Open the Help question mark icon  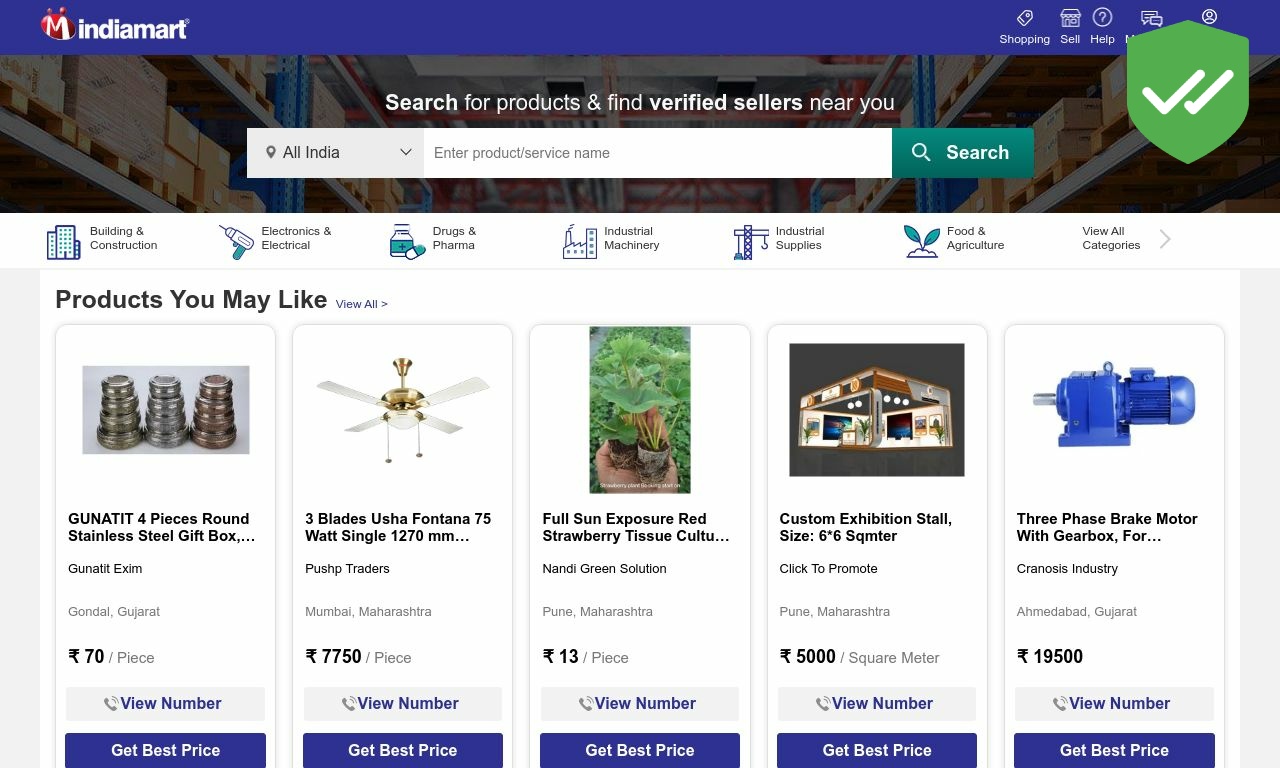[1102, 17]
